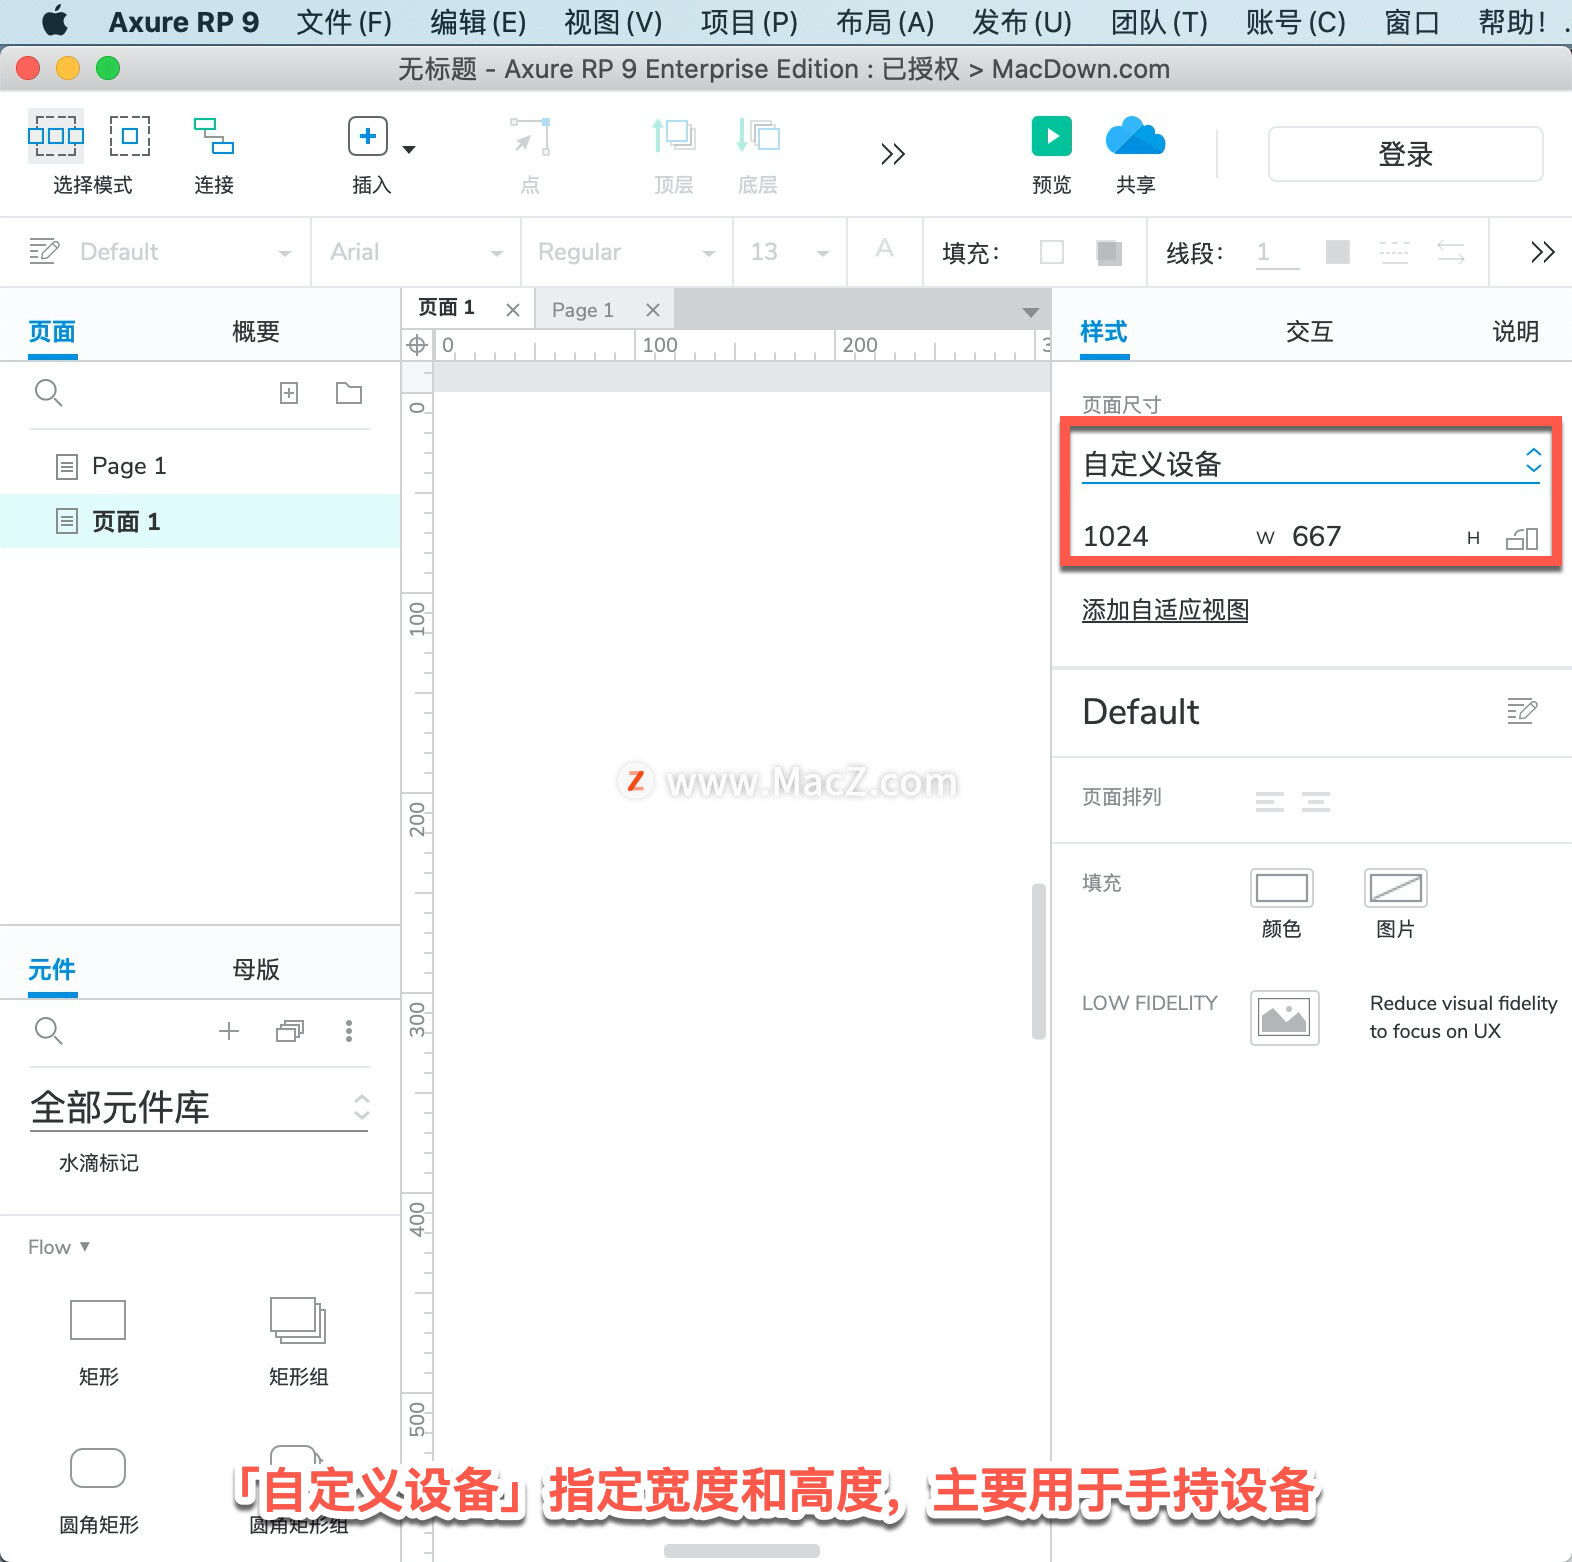This screenshot has height=1562, width=1572.
Task: Select center page alignment
Action: point(1316,801)
